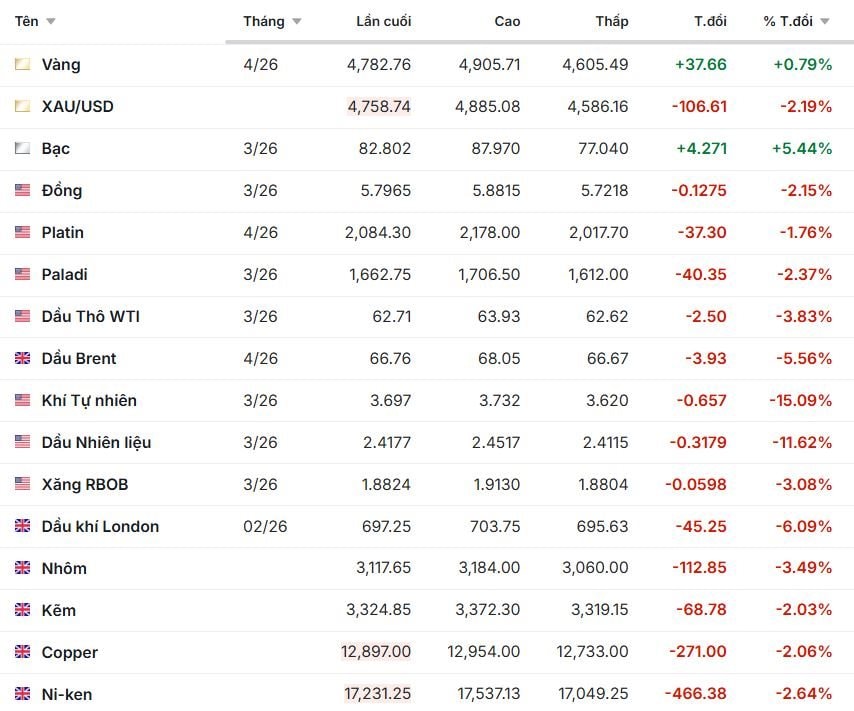Open the Platin commodity link
Screen dimensions: 854x711
(x=63, y=232)
